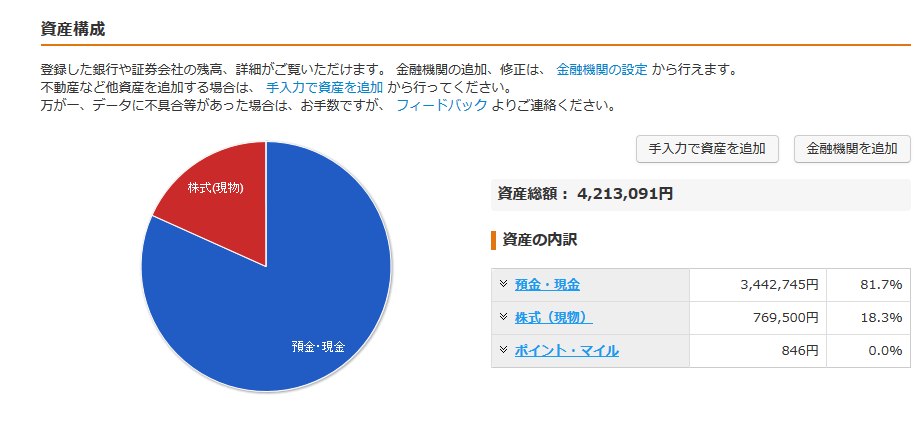Click the 株式(現物) label in pie chart

[x=216, y=189]
